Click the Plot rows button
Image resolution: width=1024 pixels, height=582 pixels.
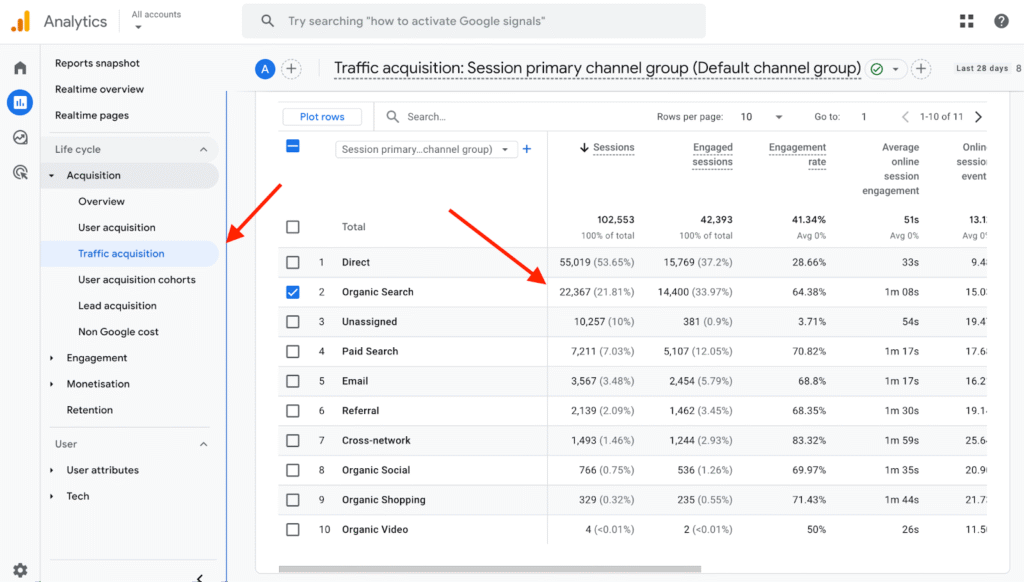click(322, 117)
